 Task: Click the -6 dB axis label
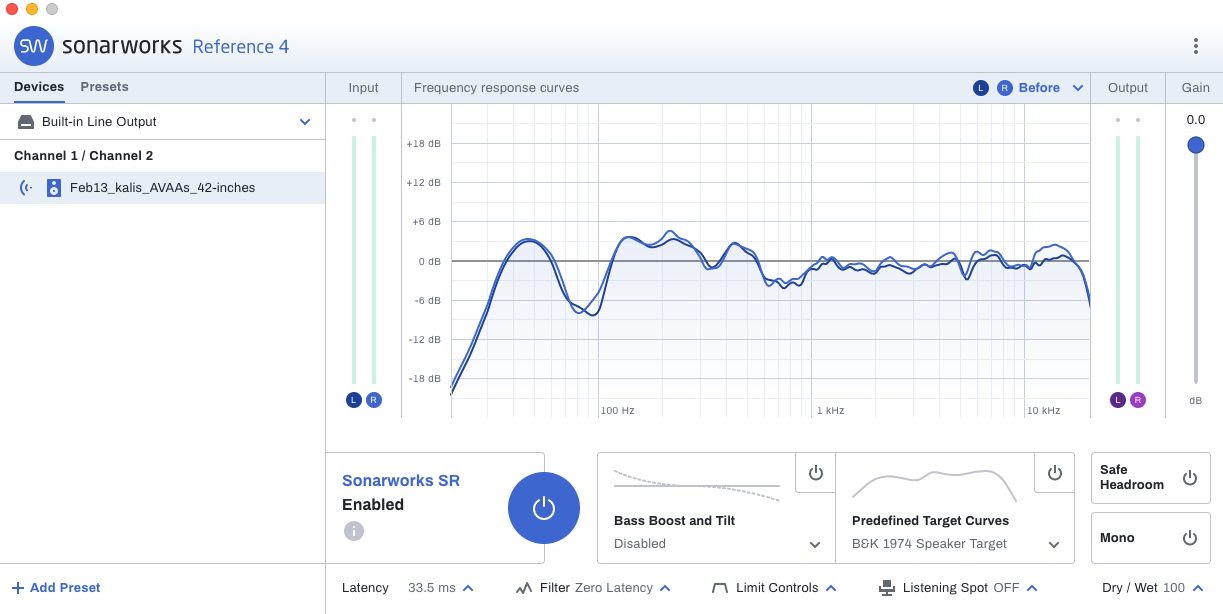(426, 300)
